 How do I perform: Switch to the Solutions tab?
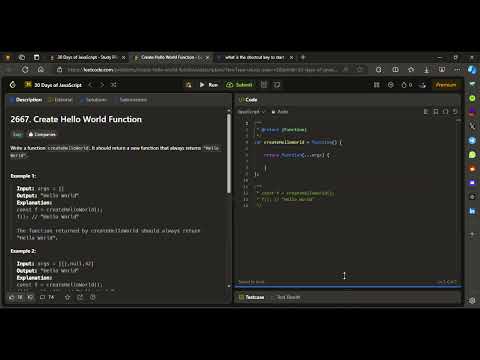pos(93,100)
